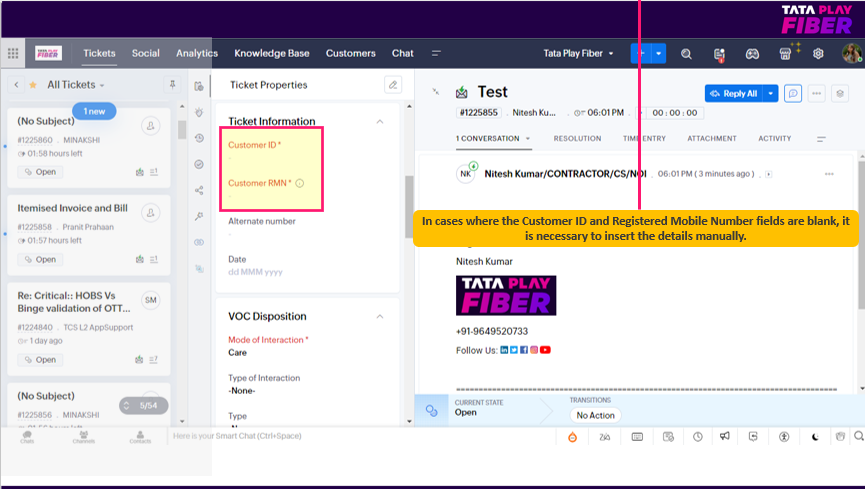
Task: Click the 5/54 ticket navigator pill
Action: (x=144, y=406)
